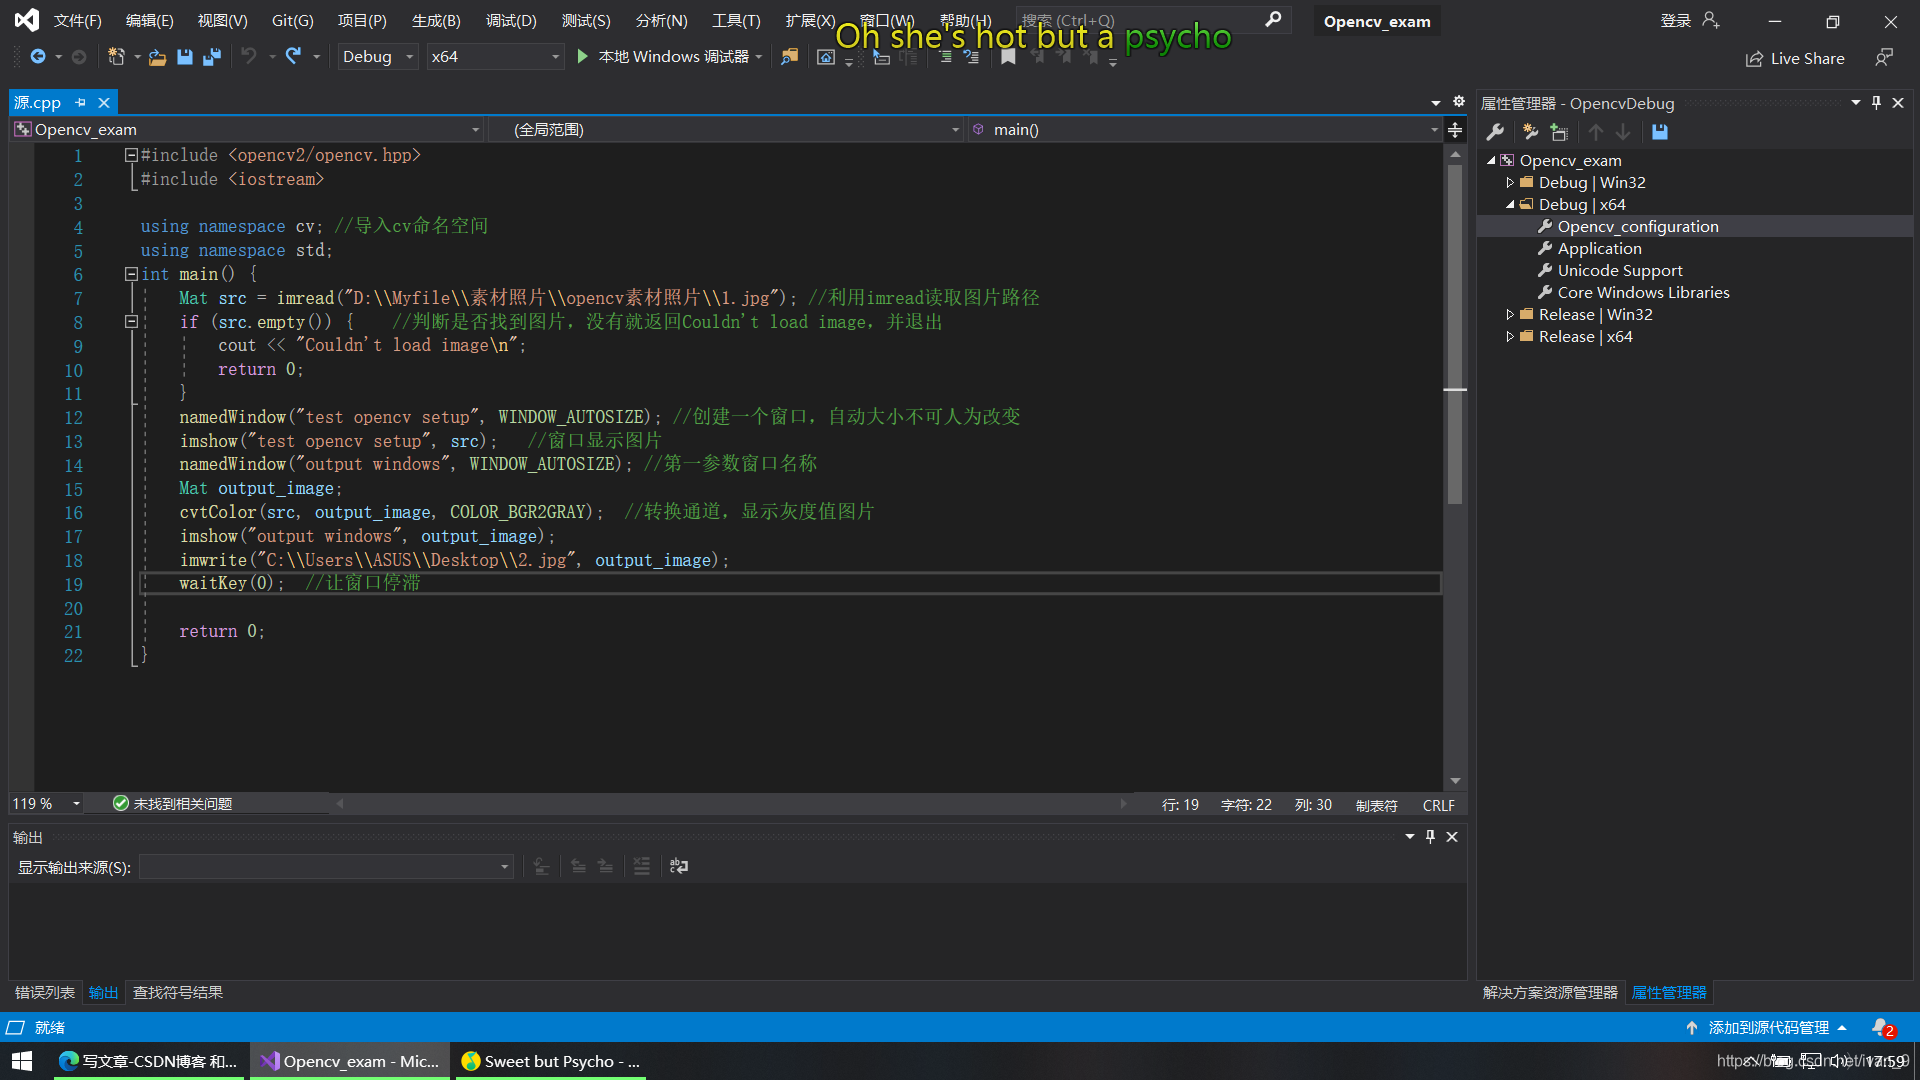Open Properties wrench in Property Manager toolbar
The image size is (1920, 1080).
[x=1495, y=132]
